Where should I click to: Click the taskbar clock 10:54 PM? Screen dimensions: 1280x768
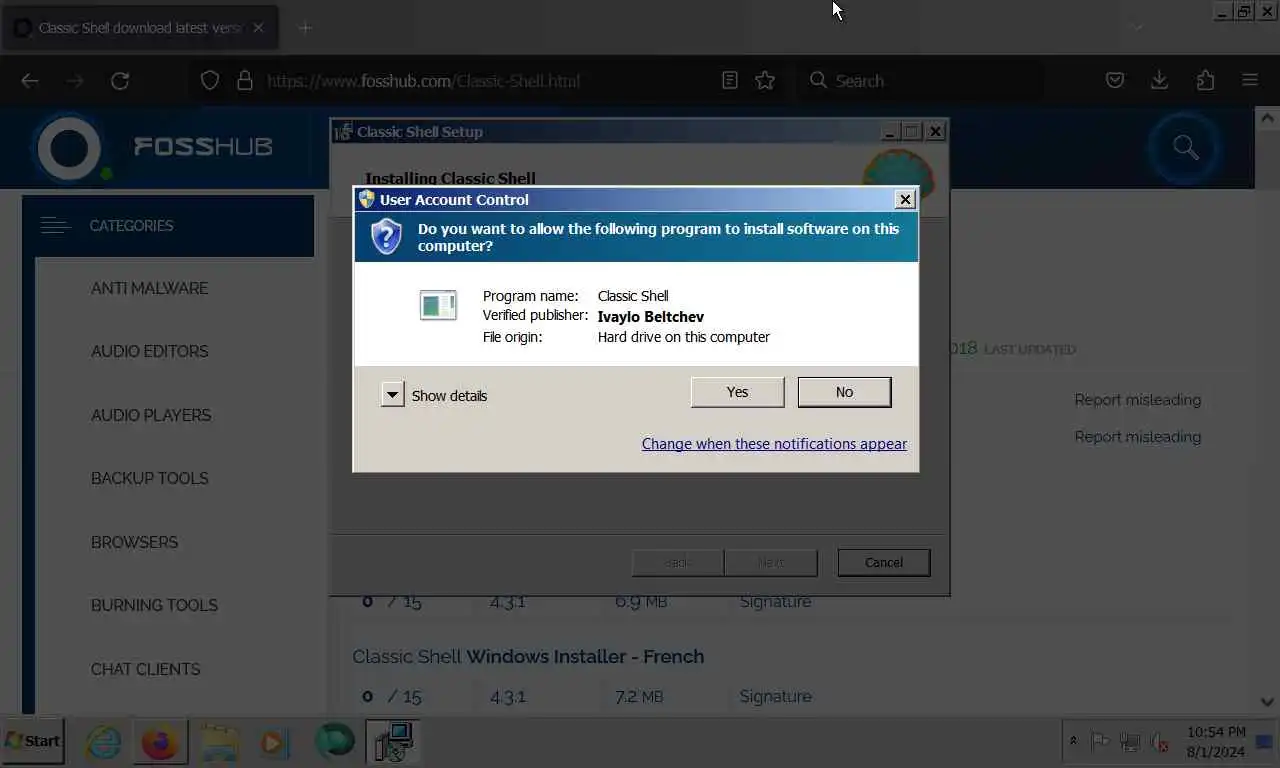(1215, 732)
